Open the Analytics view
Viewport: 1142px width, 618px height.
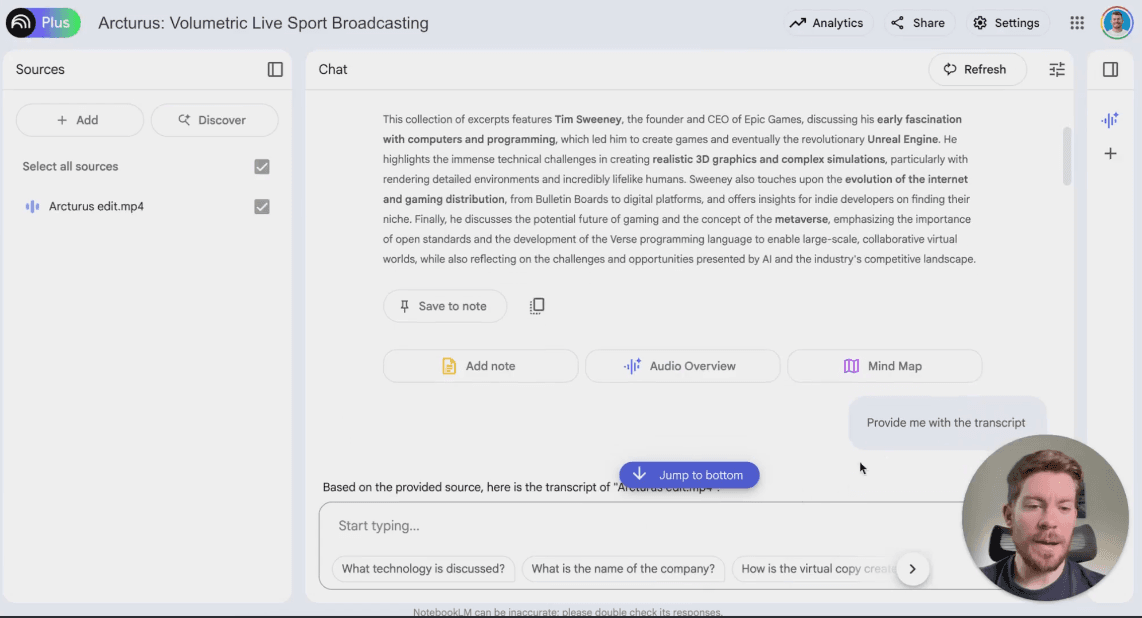pos(827,23)
